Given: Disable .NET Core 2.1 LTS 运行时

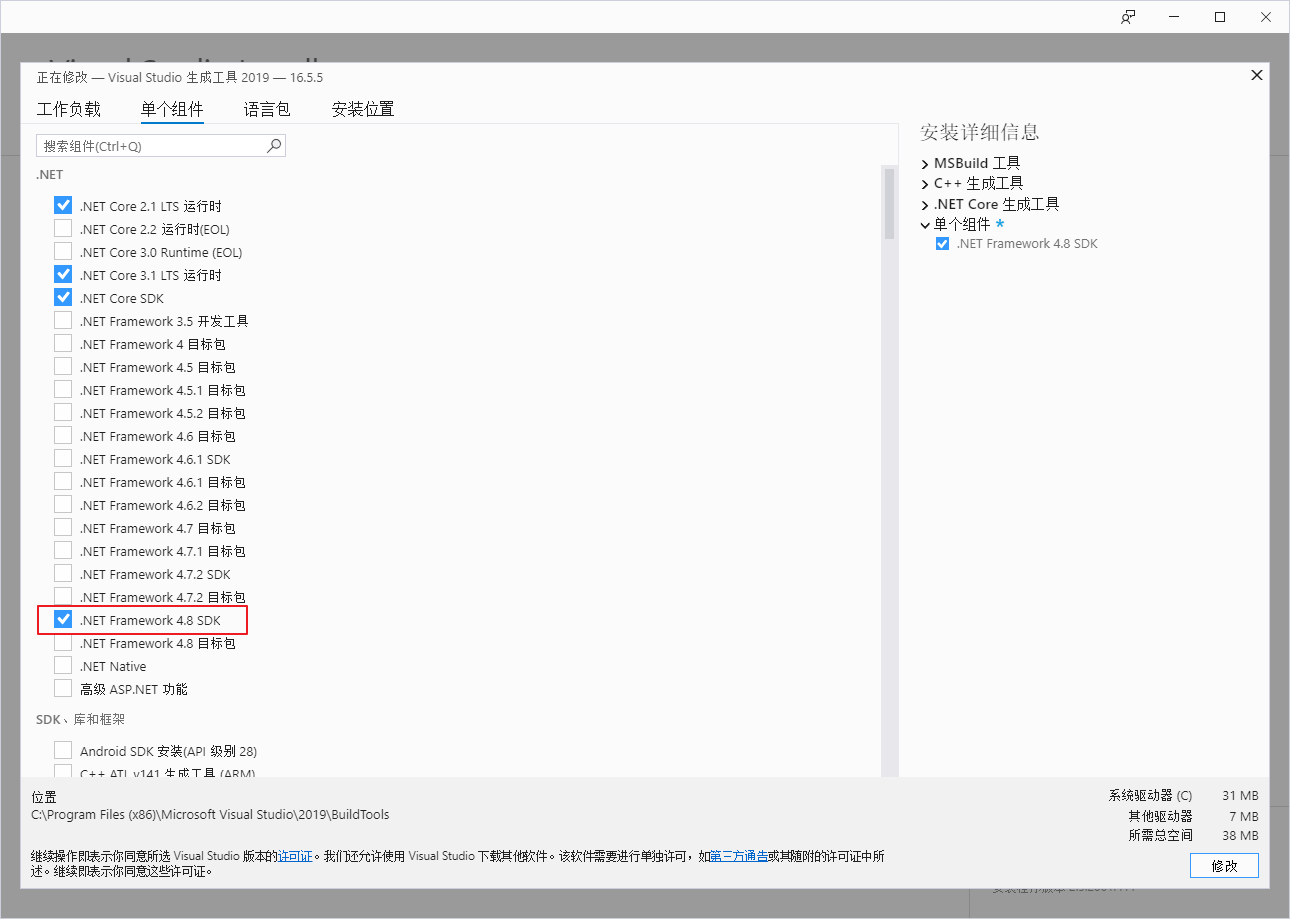Looking at the screenshot, I should (x=63, y=205).
